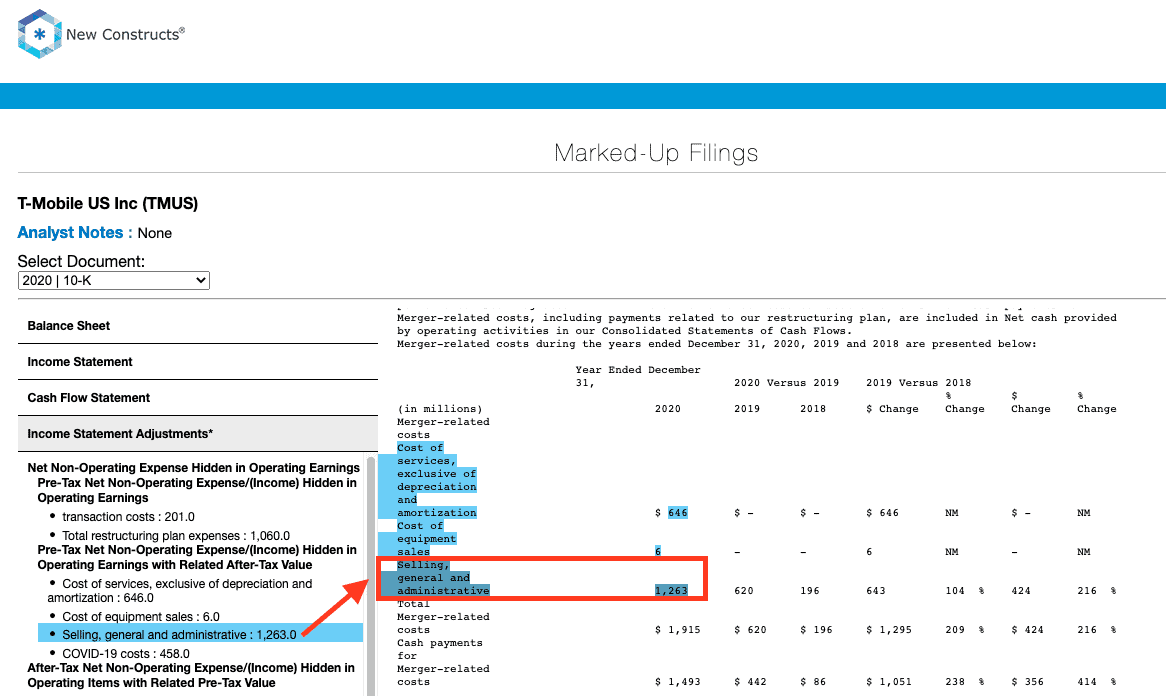This screenshot has height=696, width=1166.
Task: Click the 643 change value in the SG&A row
Action: (x=876, y=590)
